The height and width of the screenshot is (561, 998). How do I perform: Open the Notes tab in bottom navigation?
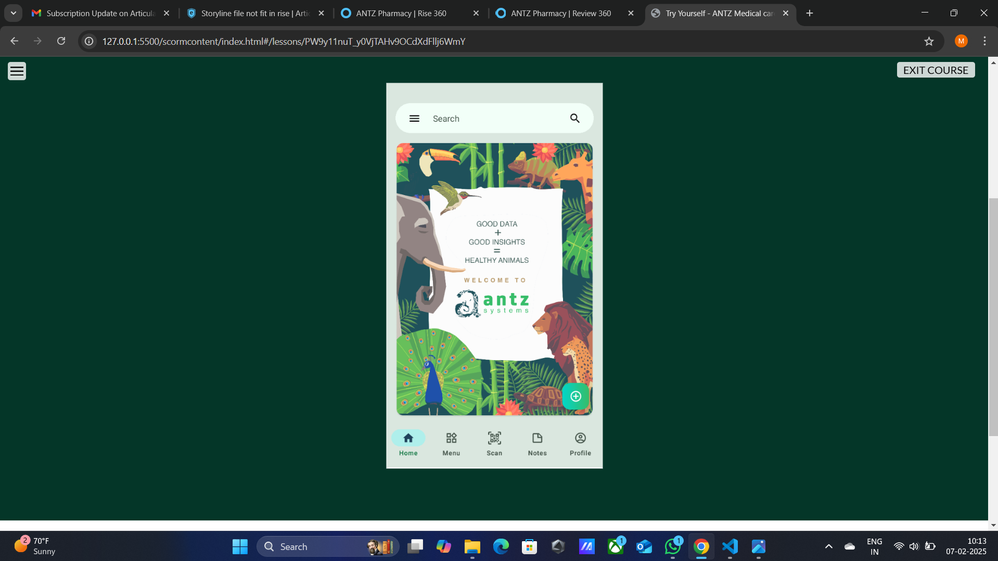(537, 443)
